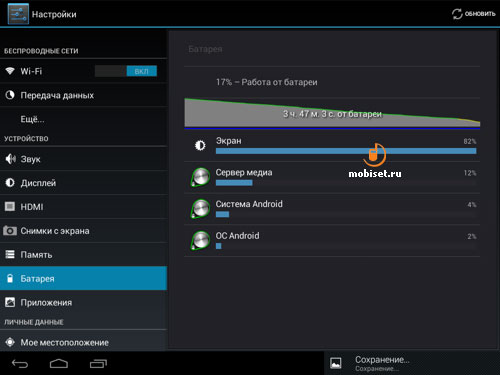Open 'Дисплей' settings
The width and height of the screenshot is (500, 375).
[x=83, y=183]
